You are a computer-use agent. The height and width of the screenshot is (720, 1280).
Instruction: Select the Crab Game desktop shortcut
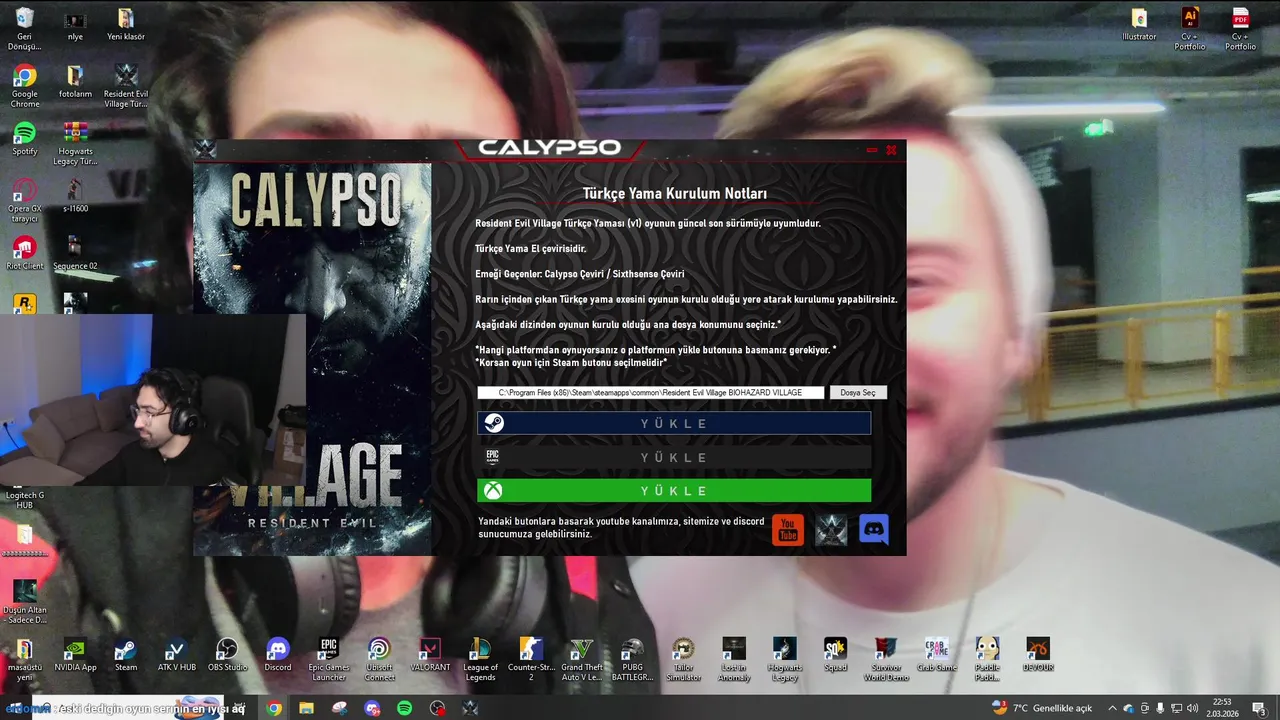[937, 655]
